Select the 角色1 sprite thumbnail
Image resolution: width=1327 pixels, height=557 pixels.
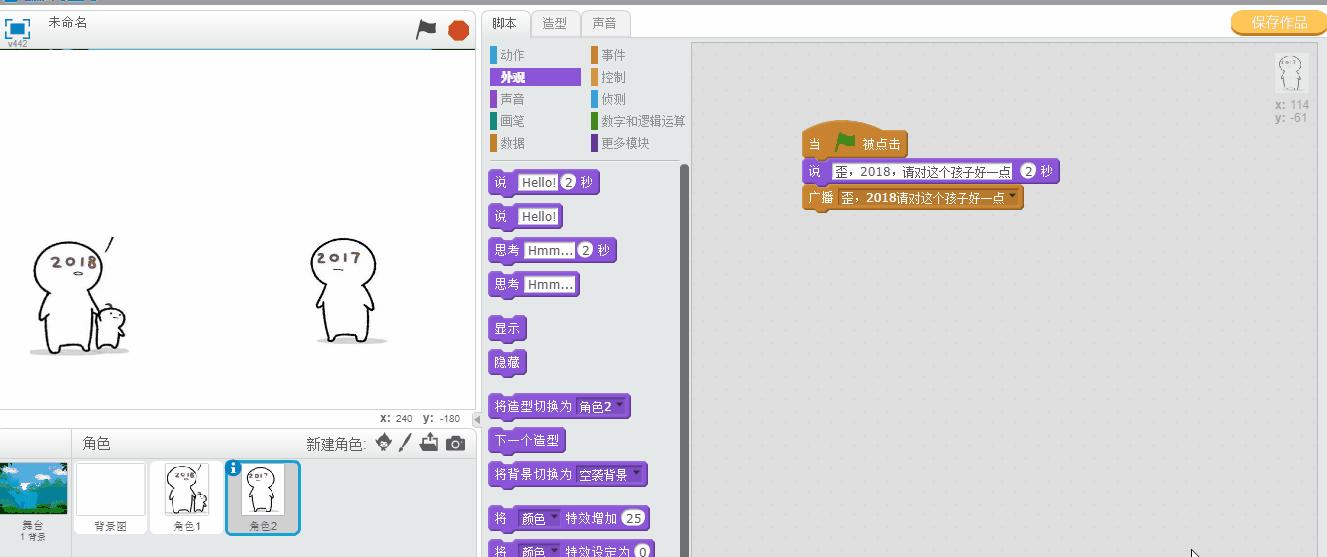[187, 497]
